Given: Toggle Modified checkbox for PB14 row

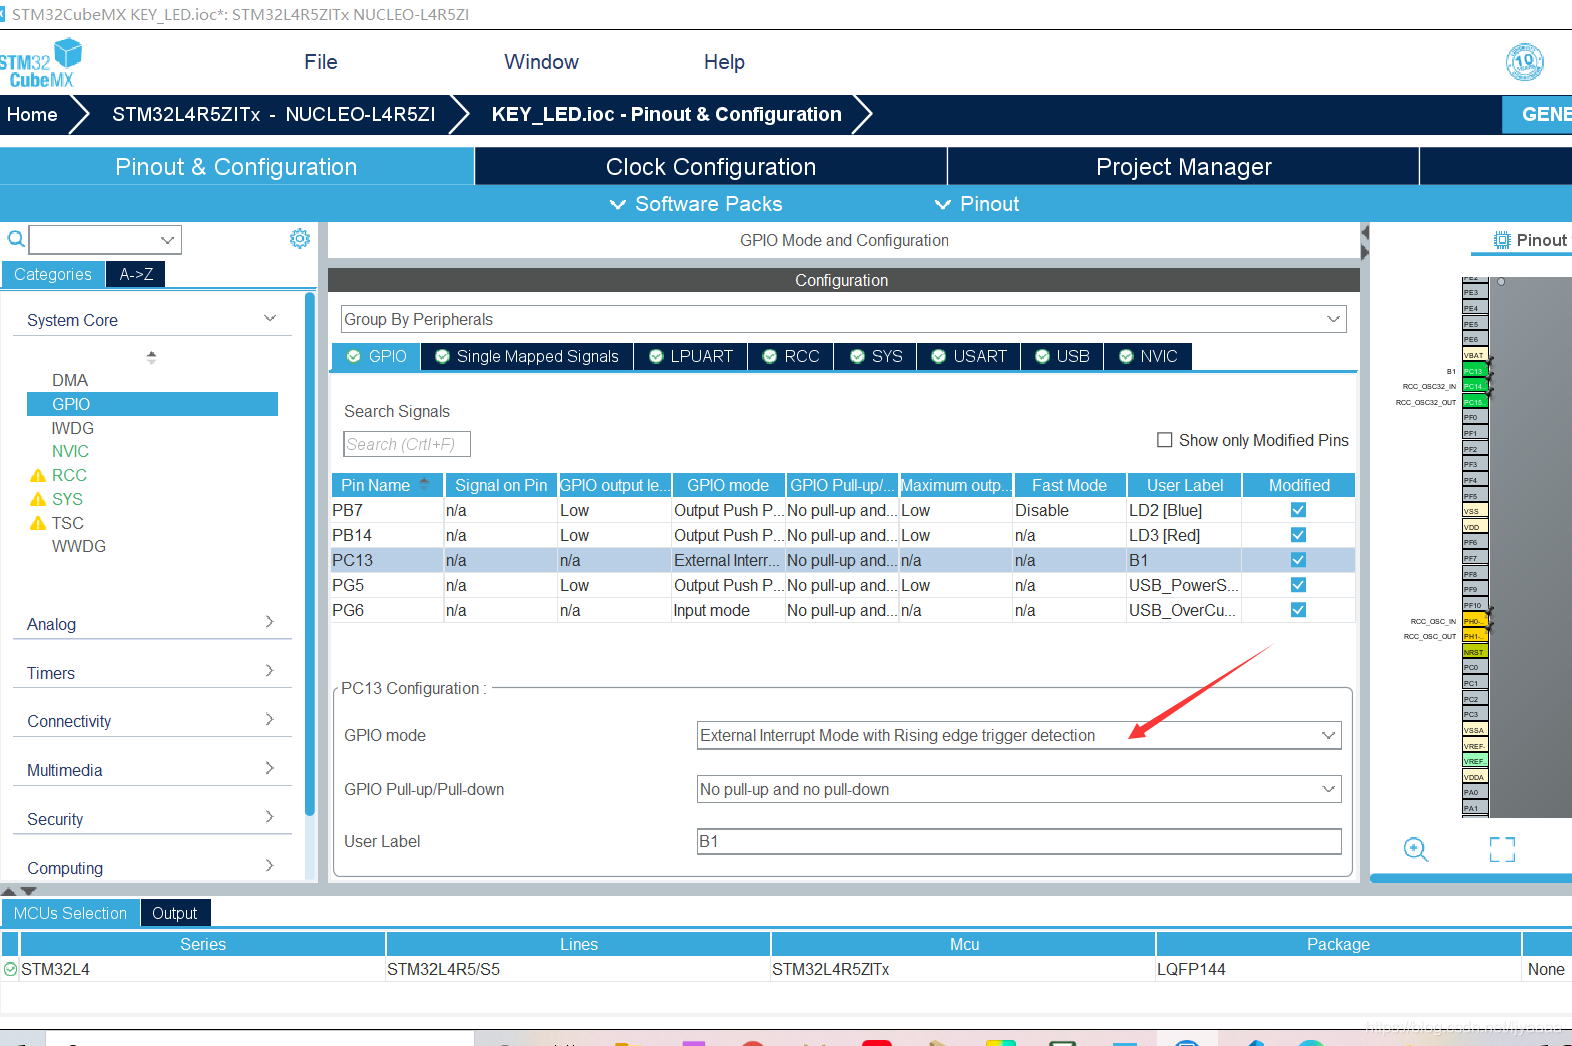Looking at the screenshot, I should click(1298, 535).
